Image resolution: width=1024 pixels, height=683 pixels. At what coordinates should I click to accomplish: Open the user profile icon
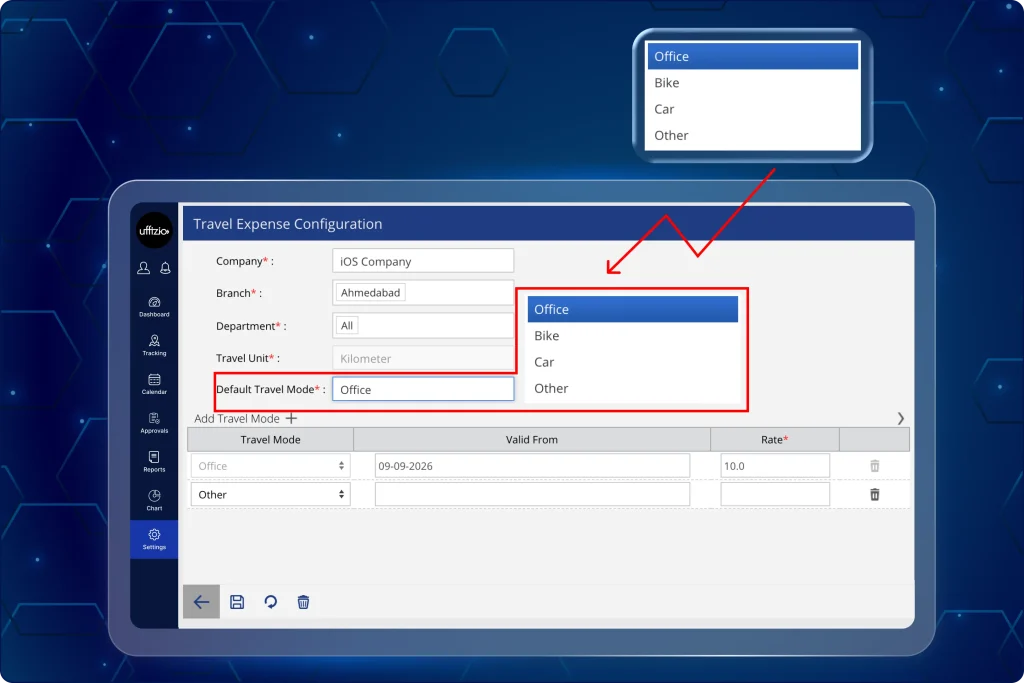pyautogui.click(x=144, y=268)
